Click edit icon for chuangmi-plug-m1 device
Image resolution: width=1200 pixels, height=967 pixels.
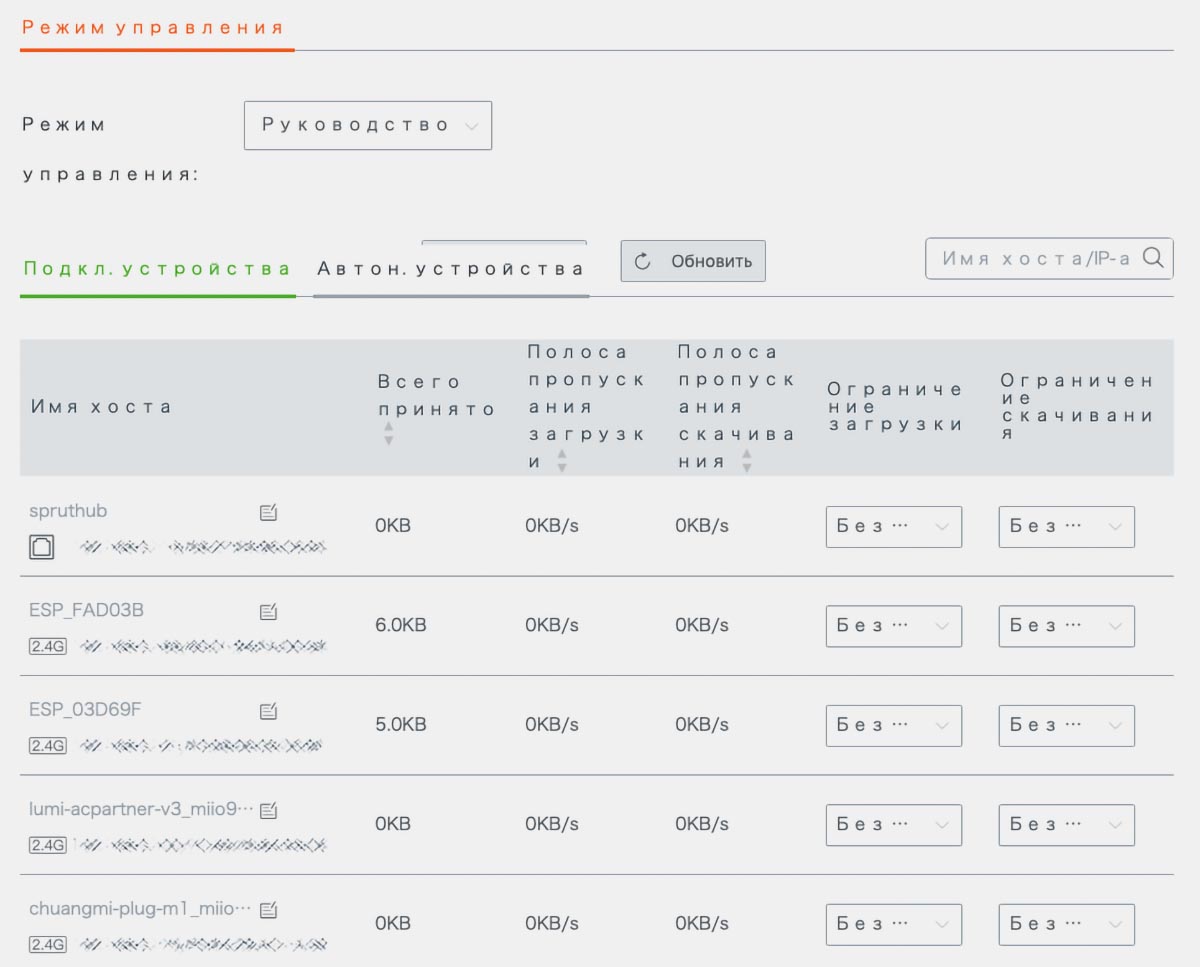268,910
